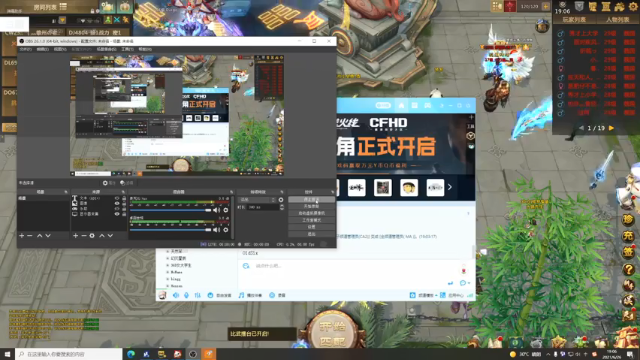Toggle lock on the 文本 (GDI+) source

point(124,198)
